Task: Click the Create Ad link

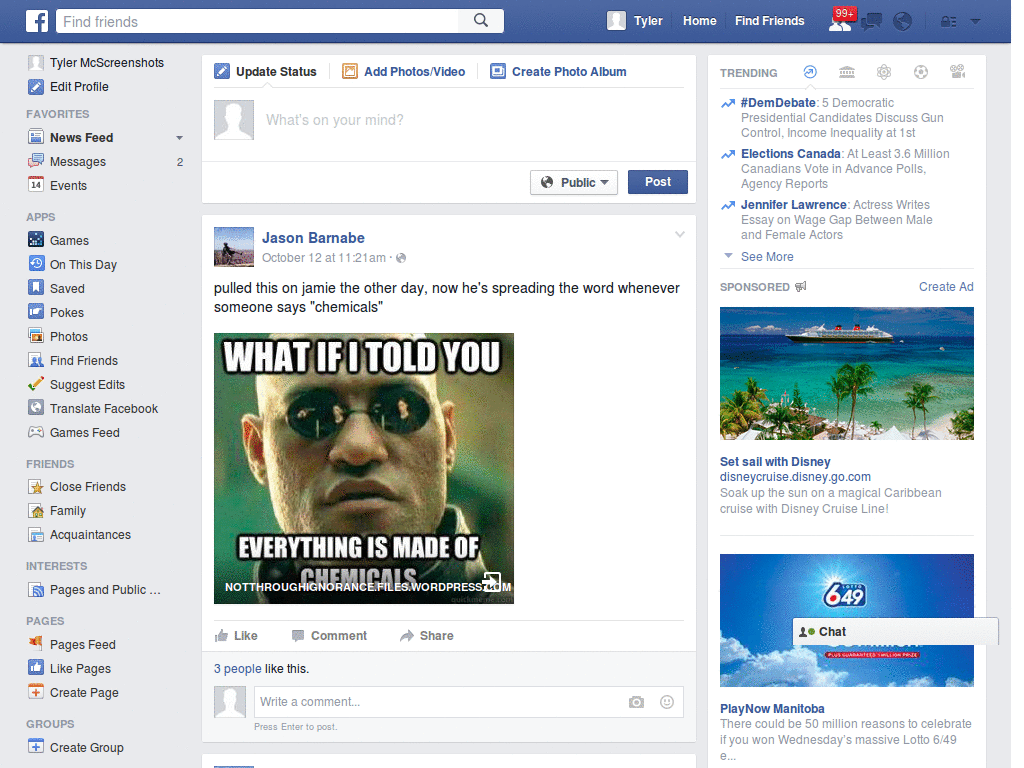Action: tap(946, 287)
